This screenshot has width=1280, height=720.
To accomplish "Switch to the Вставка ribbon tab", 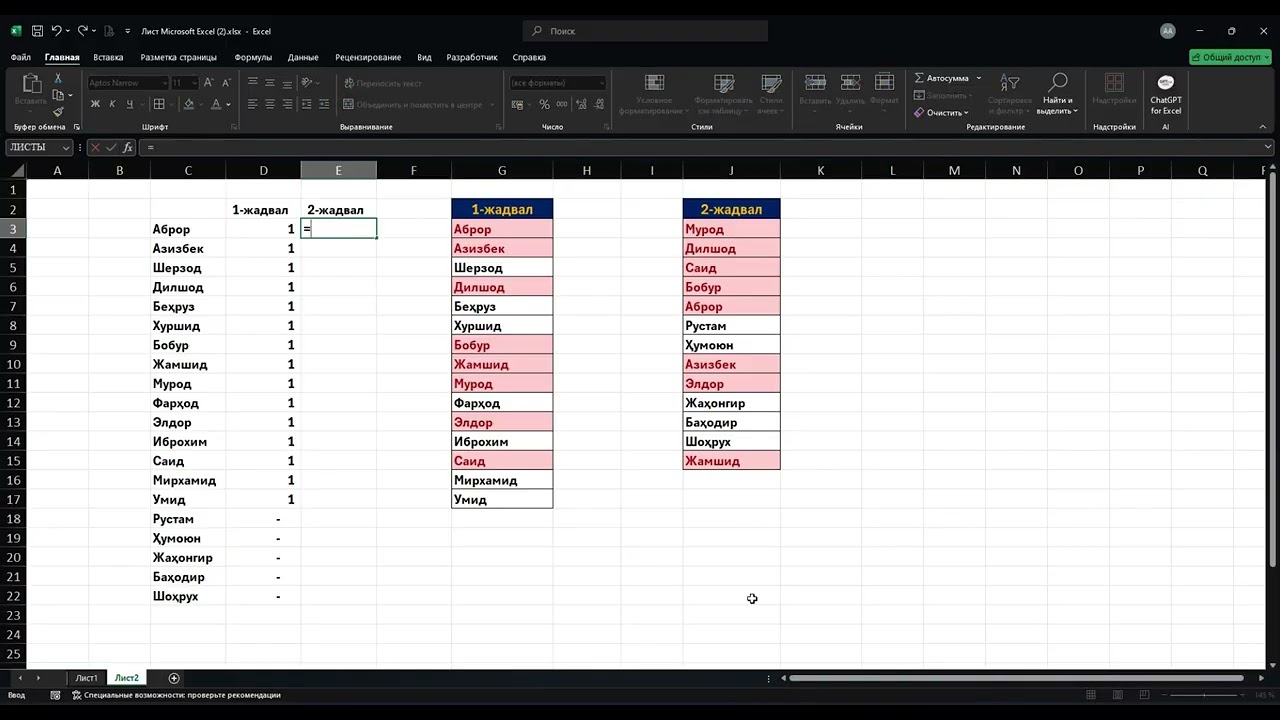I will (108, 57).
